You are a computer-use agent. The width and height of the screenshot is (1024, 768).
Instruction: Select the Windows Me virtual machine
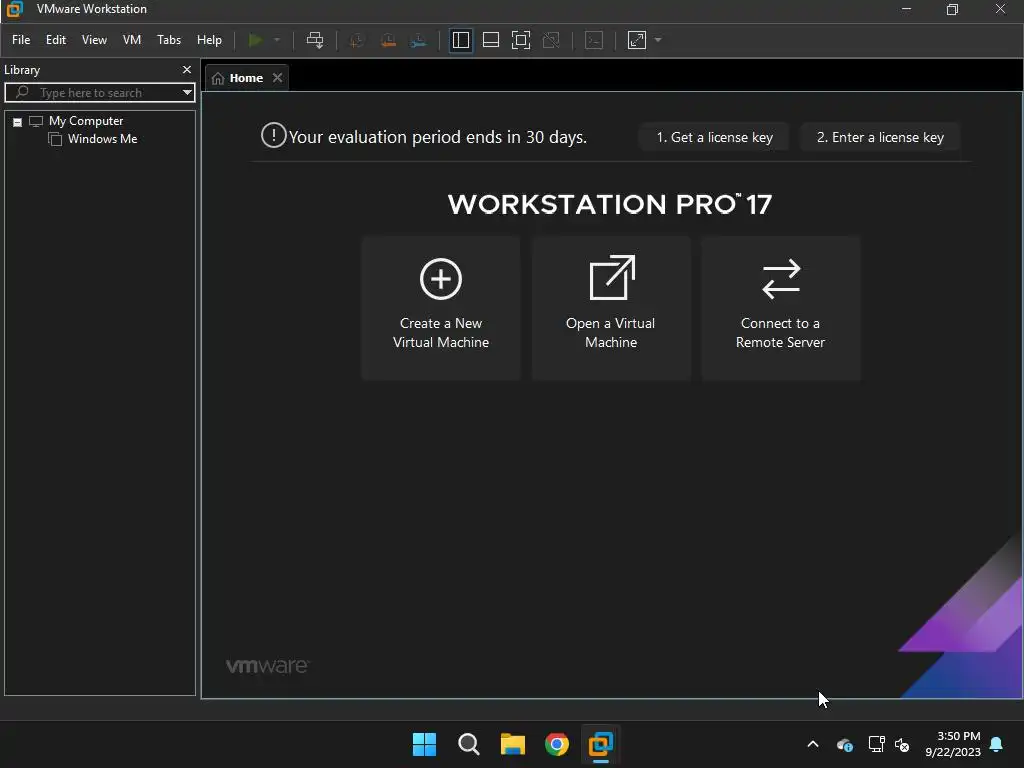point(103,139)
